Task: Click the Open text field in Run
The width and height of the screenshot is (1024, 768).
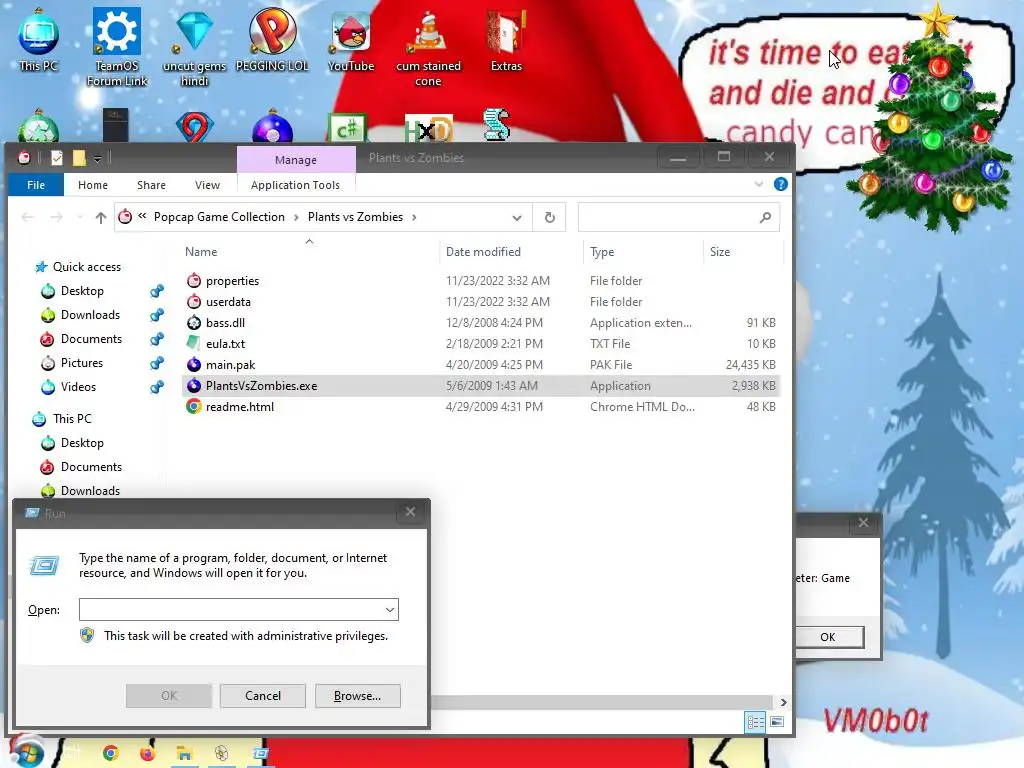Action: click(232, 610)
